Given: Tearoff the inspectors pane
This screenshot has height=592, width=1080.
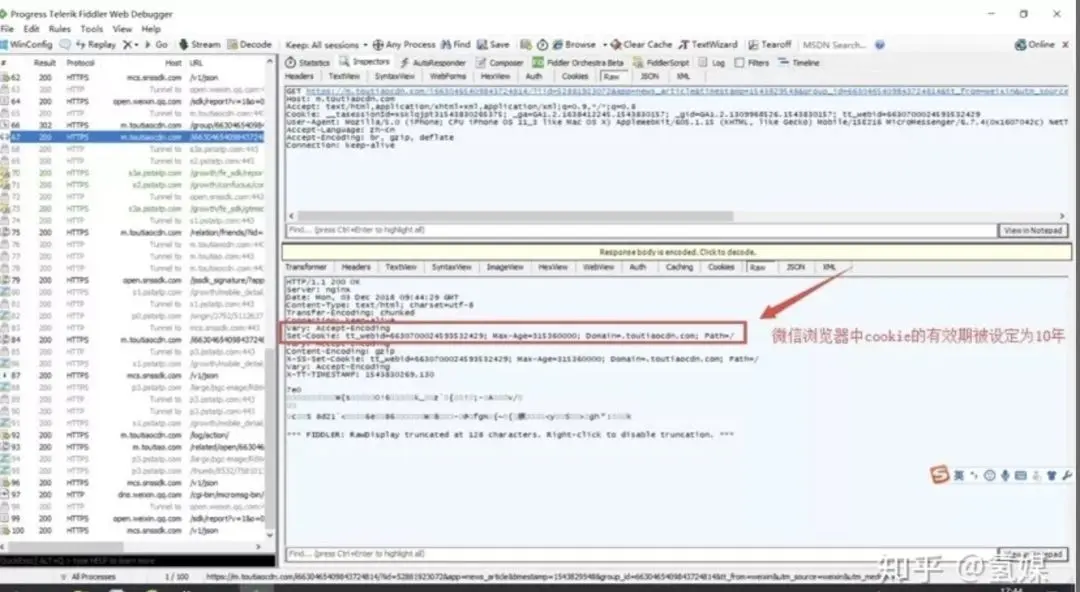Looking at the screenshot, I should tap(769, 44).
